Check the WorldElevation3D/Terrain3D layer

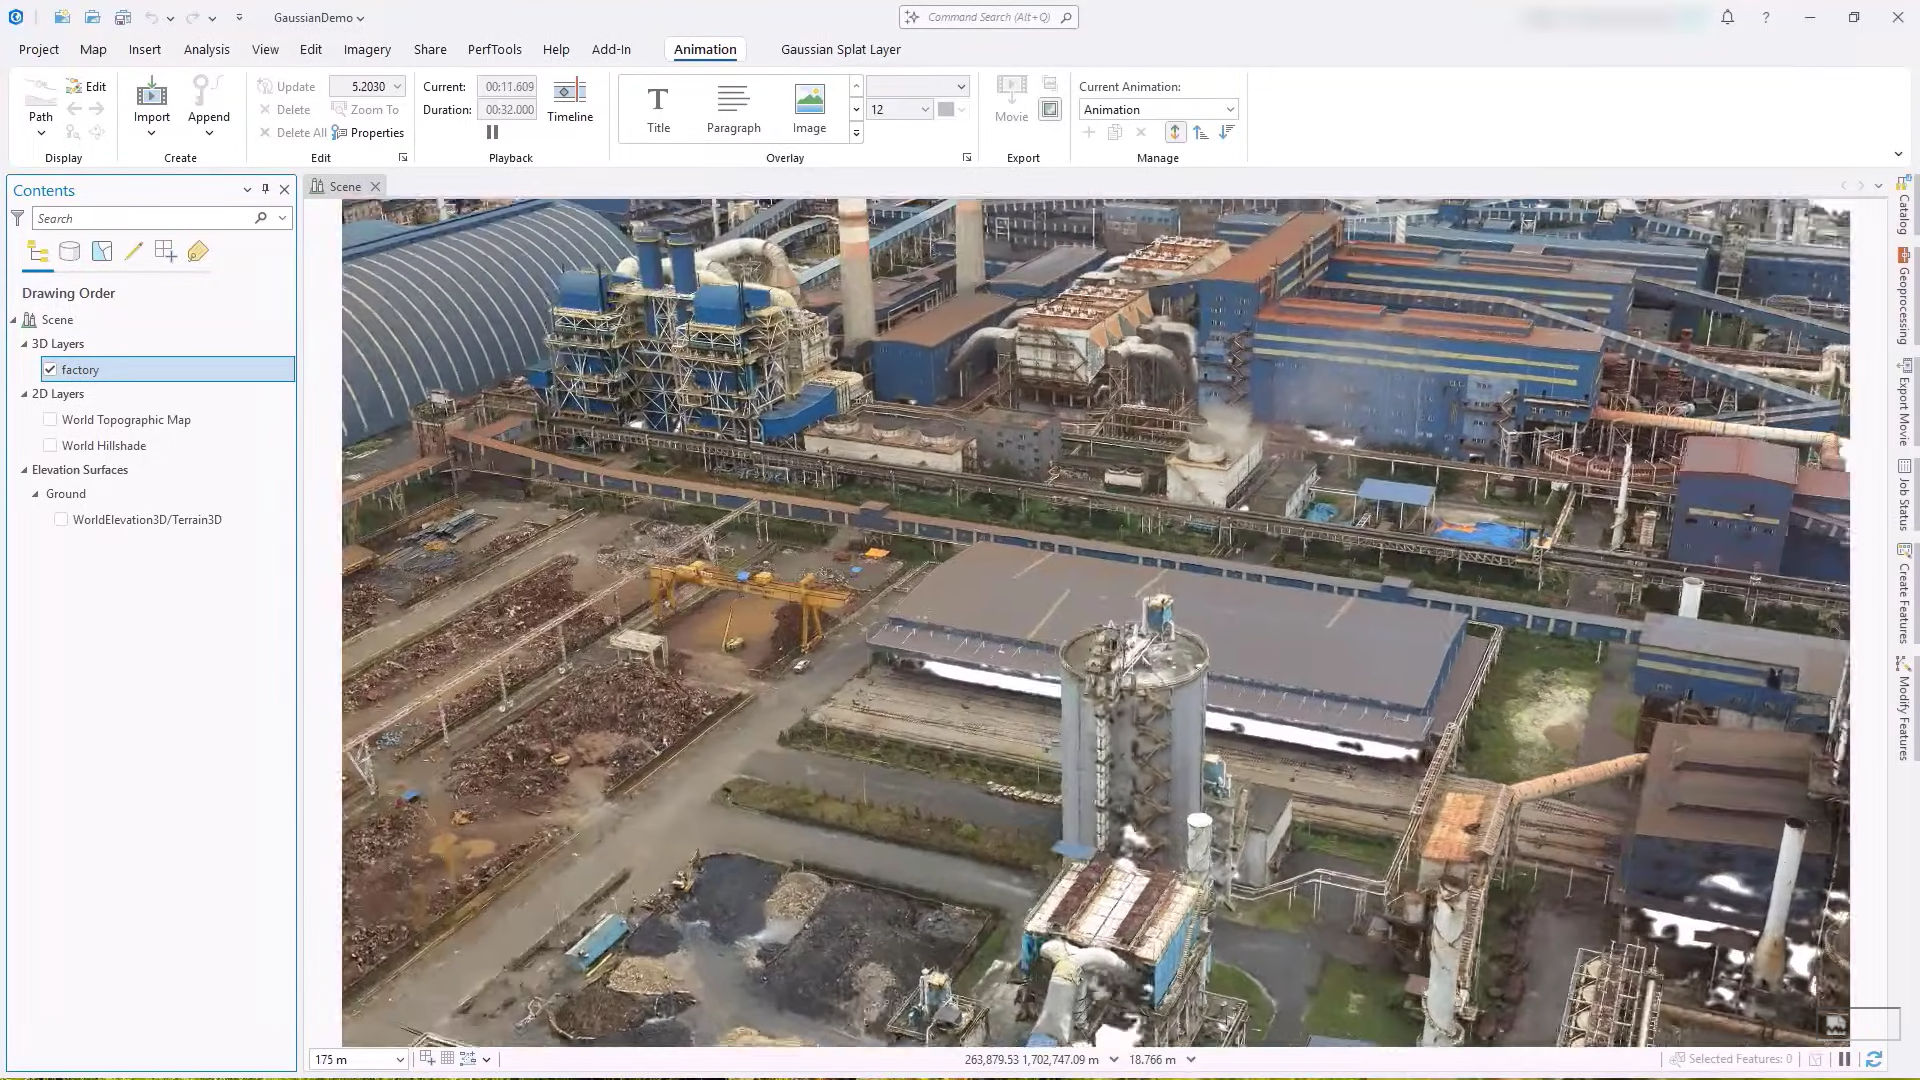(60, 519)
